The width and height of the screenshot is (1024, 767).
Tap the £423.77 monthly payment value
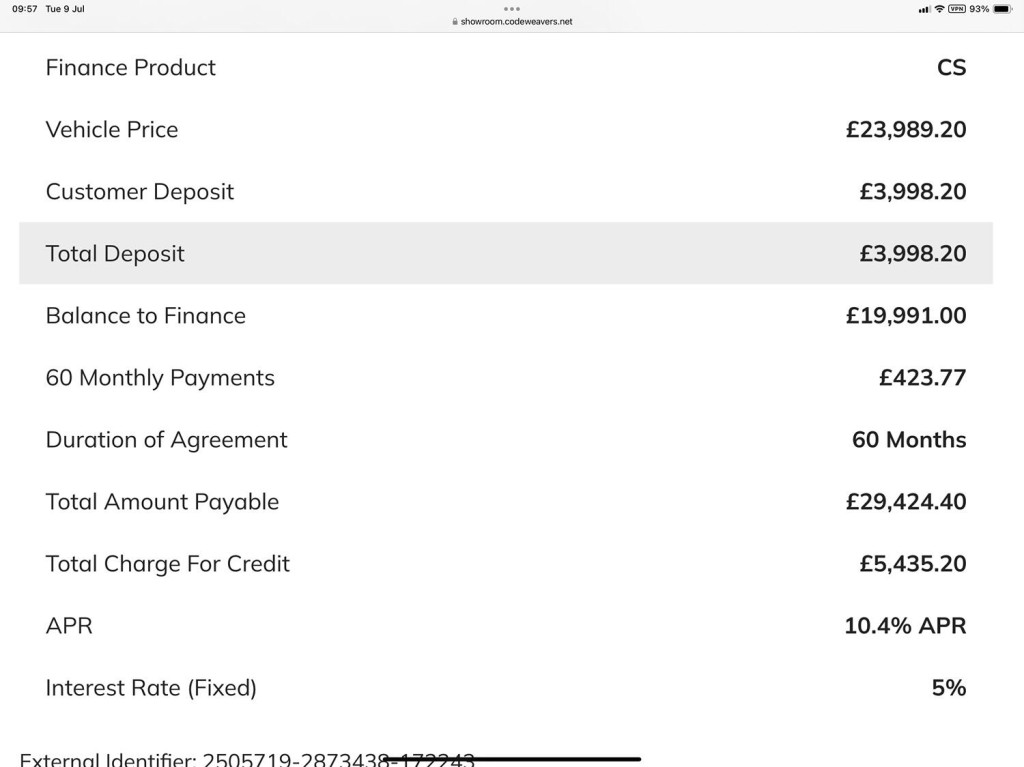tap(922, 378)
